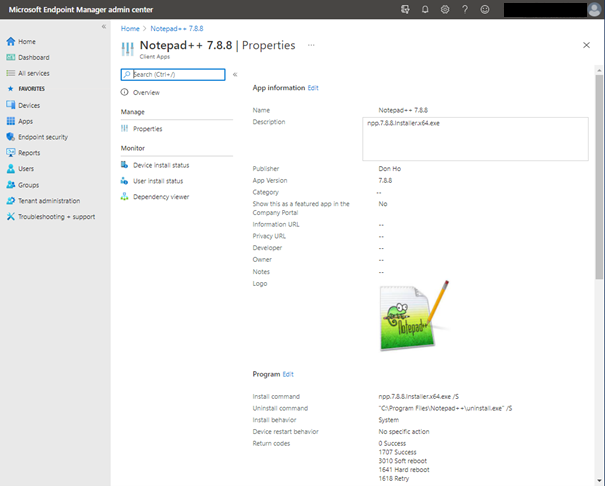Click the Notepad++ logo image
Image resolution: width=605 pixels, height=486 pixels.
pyautogui.click(x=414, y=316)
